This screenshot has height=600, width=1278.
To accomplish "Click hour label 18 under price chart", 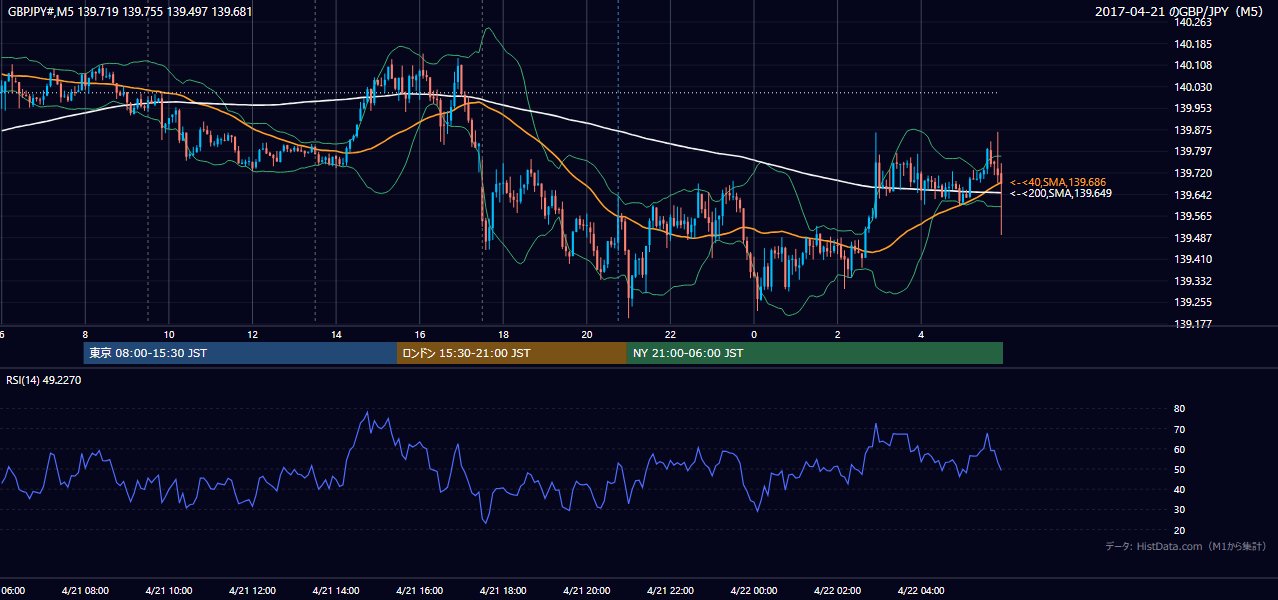I will click(503, 335).
